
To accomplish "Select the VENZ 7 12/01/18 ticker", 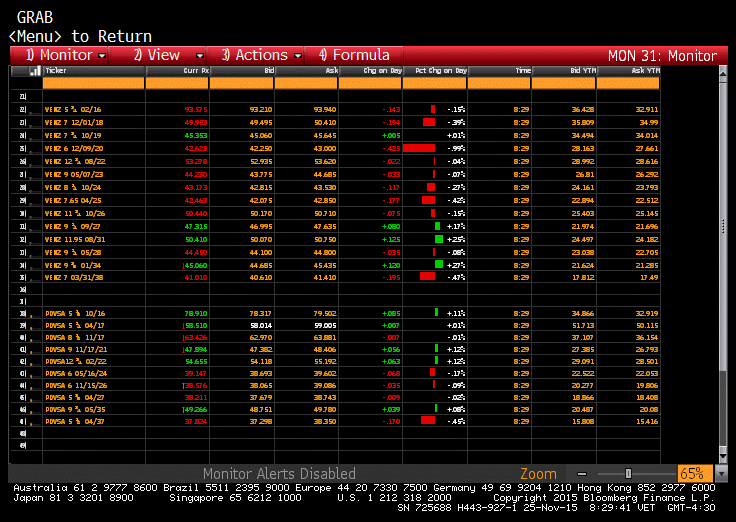I will [74, 123].
